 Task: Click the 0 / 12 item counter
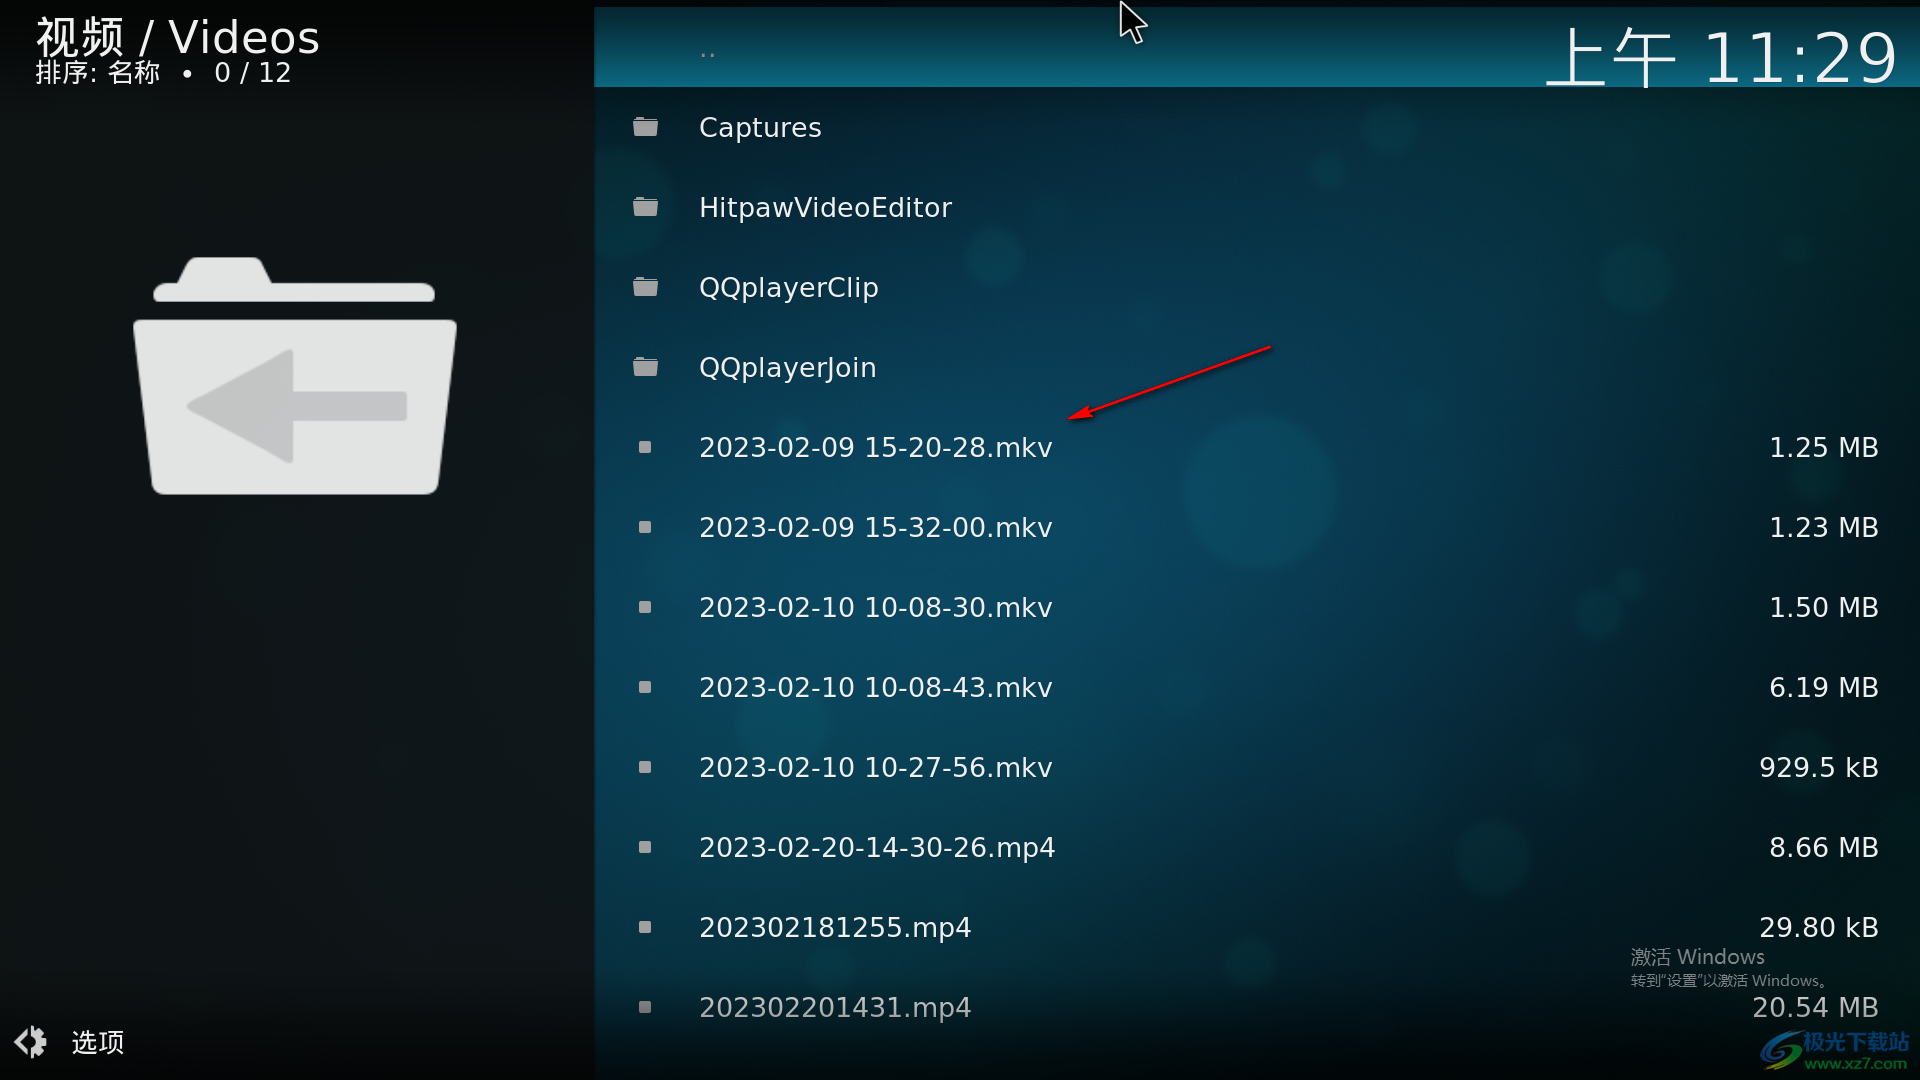252,73
